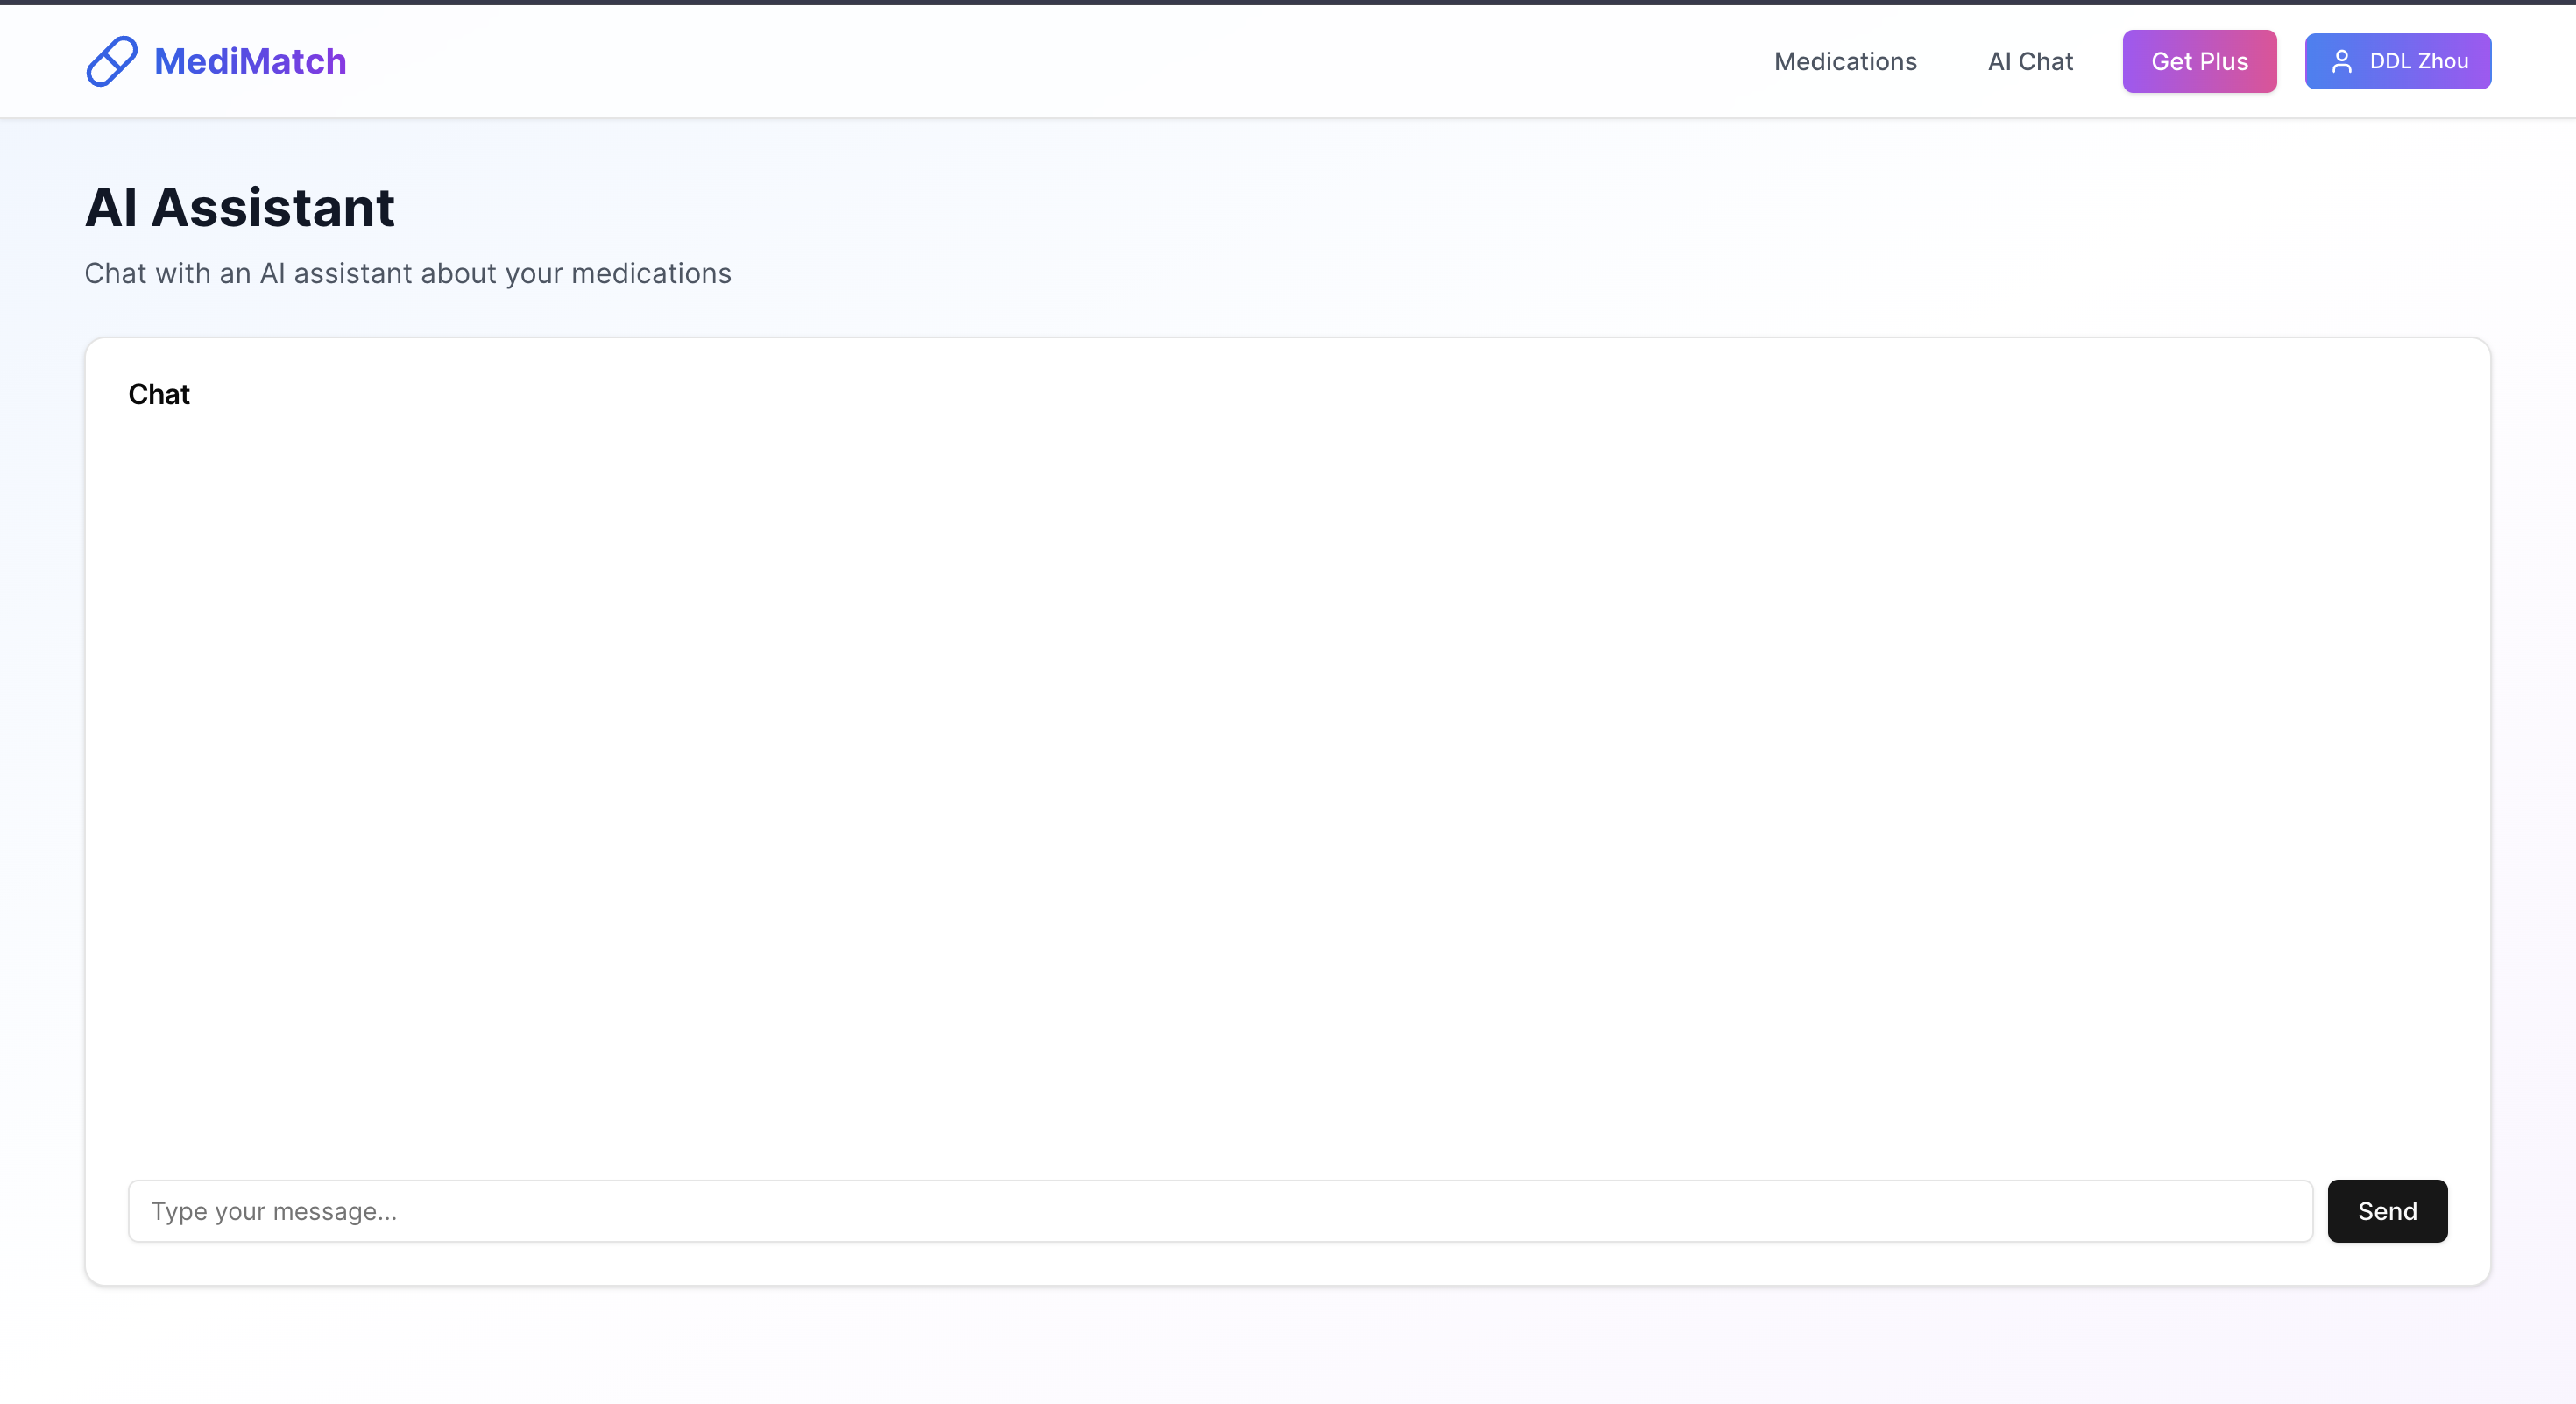The image size is (2576, 1404).
Task: Click the 'Match' portion of the MediMatch logo text
Action: pos(293,61)
